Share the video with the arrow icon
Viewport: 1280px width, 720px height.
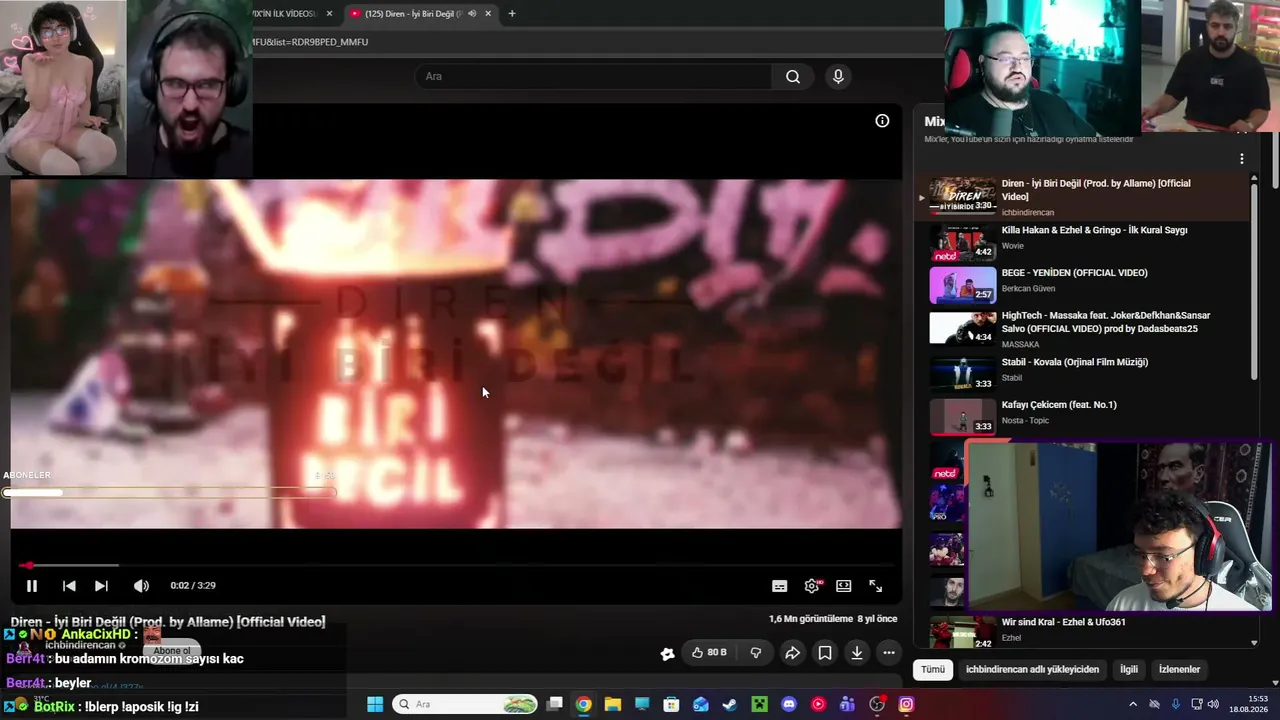[x=792, y=653]
